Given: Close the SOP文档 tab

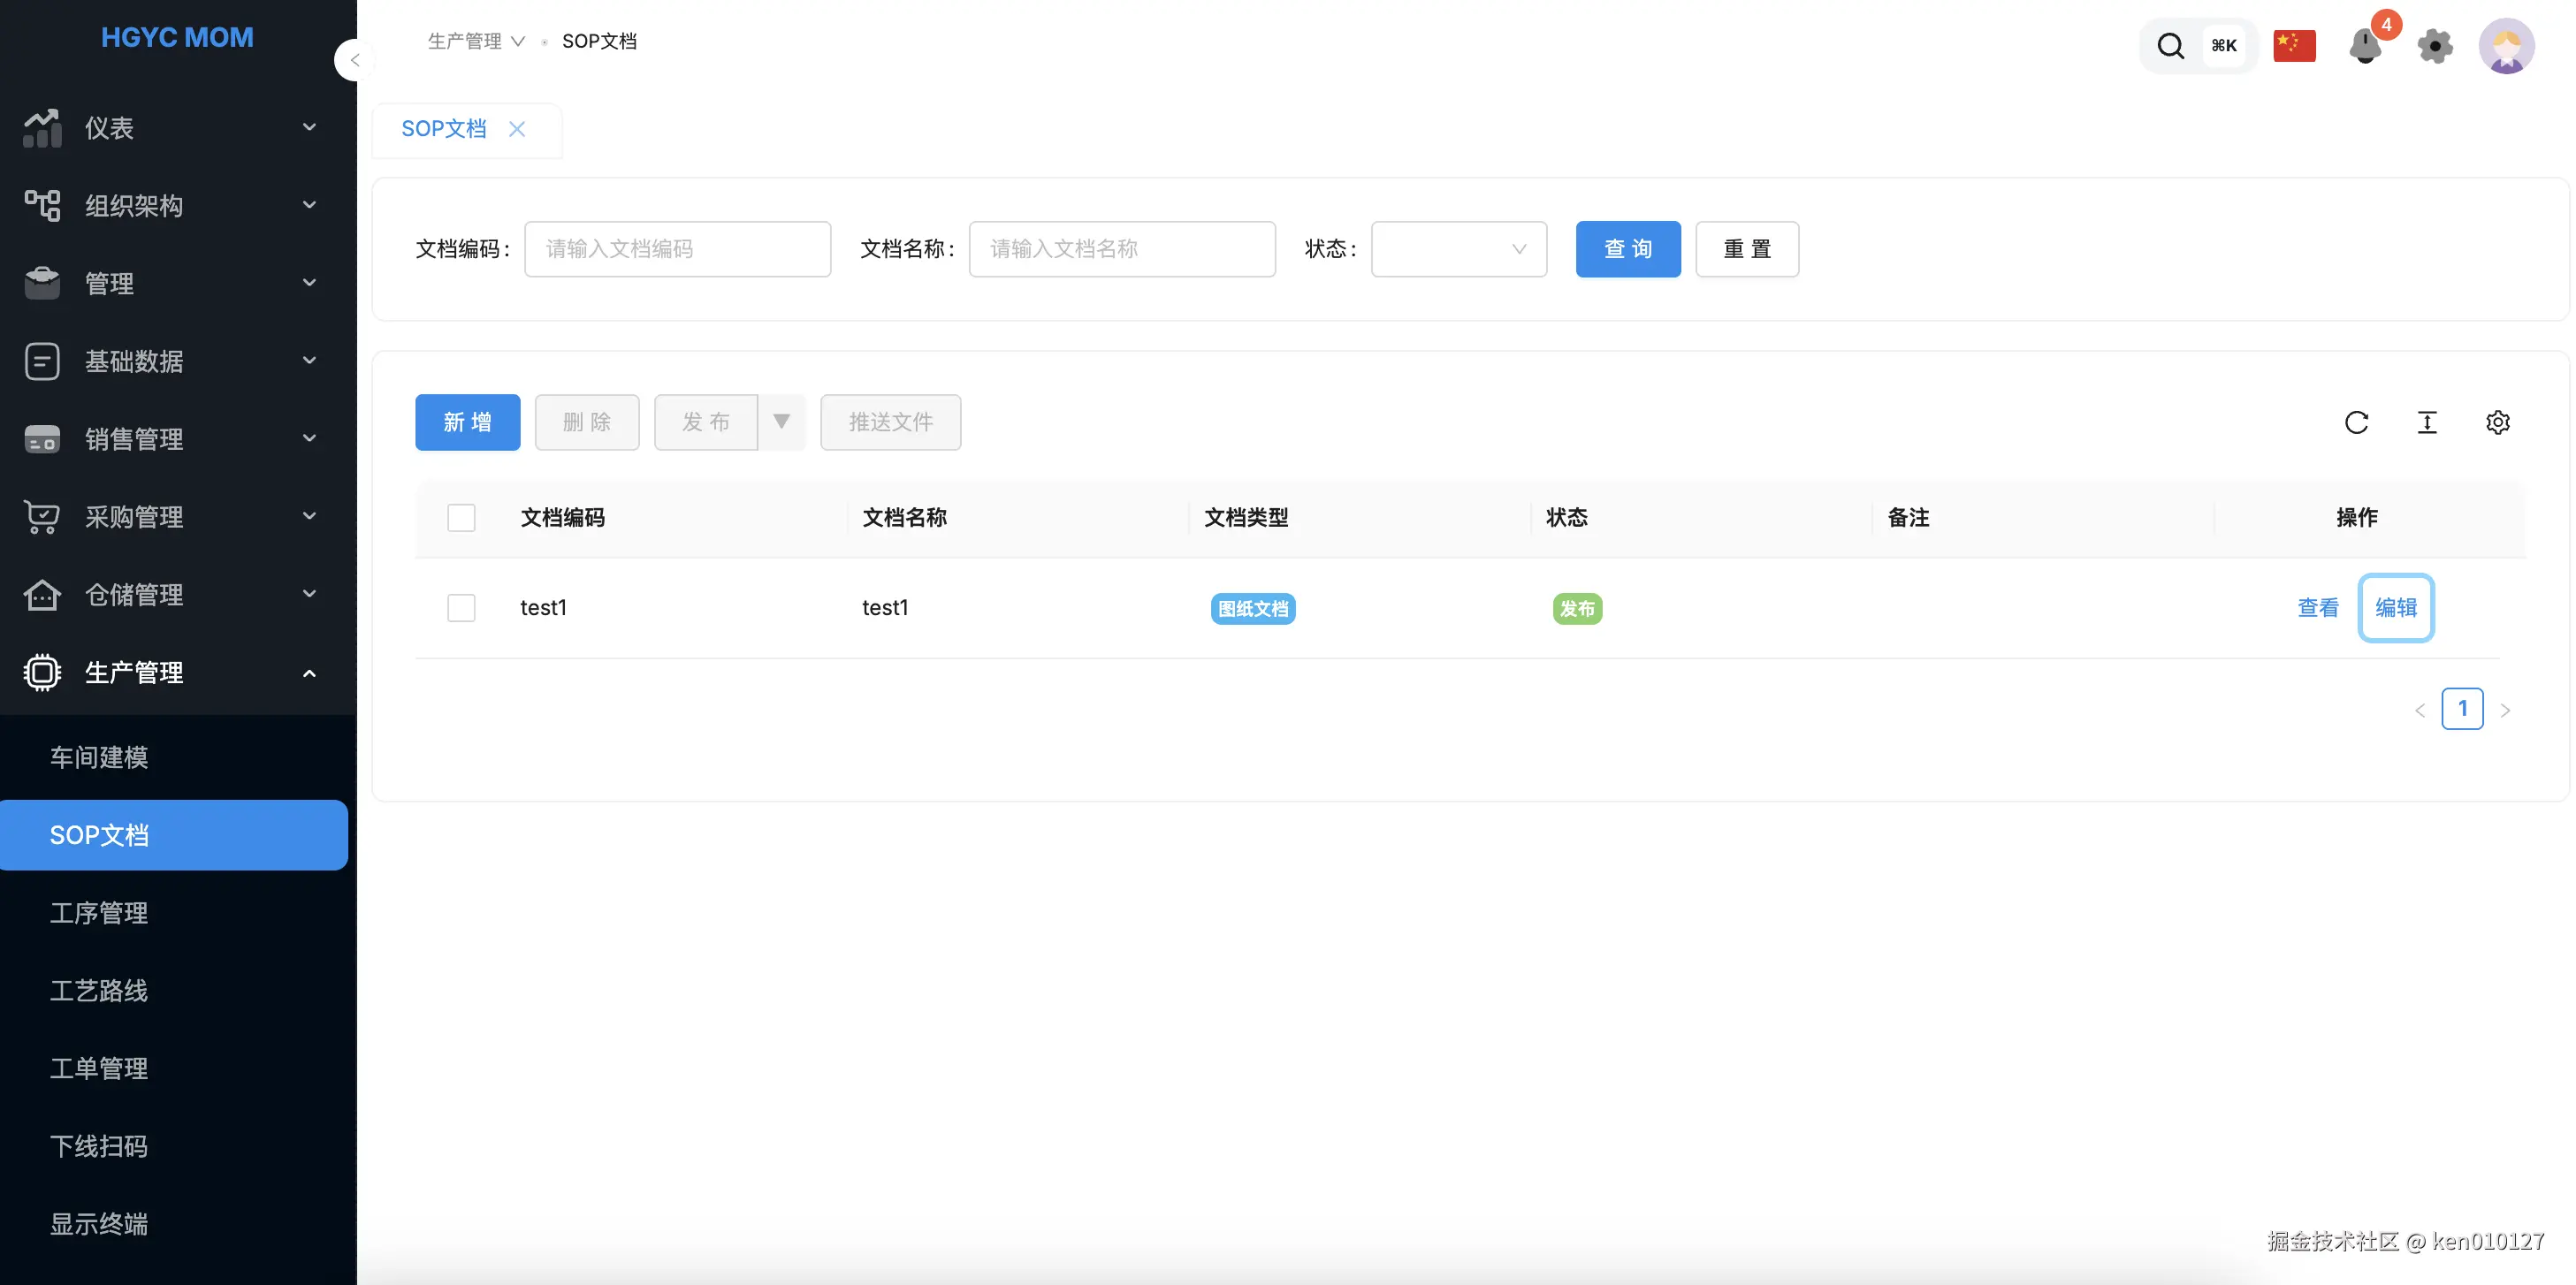Looking at the screenshot, I should [x=517, y=129].
